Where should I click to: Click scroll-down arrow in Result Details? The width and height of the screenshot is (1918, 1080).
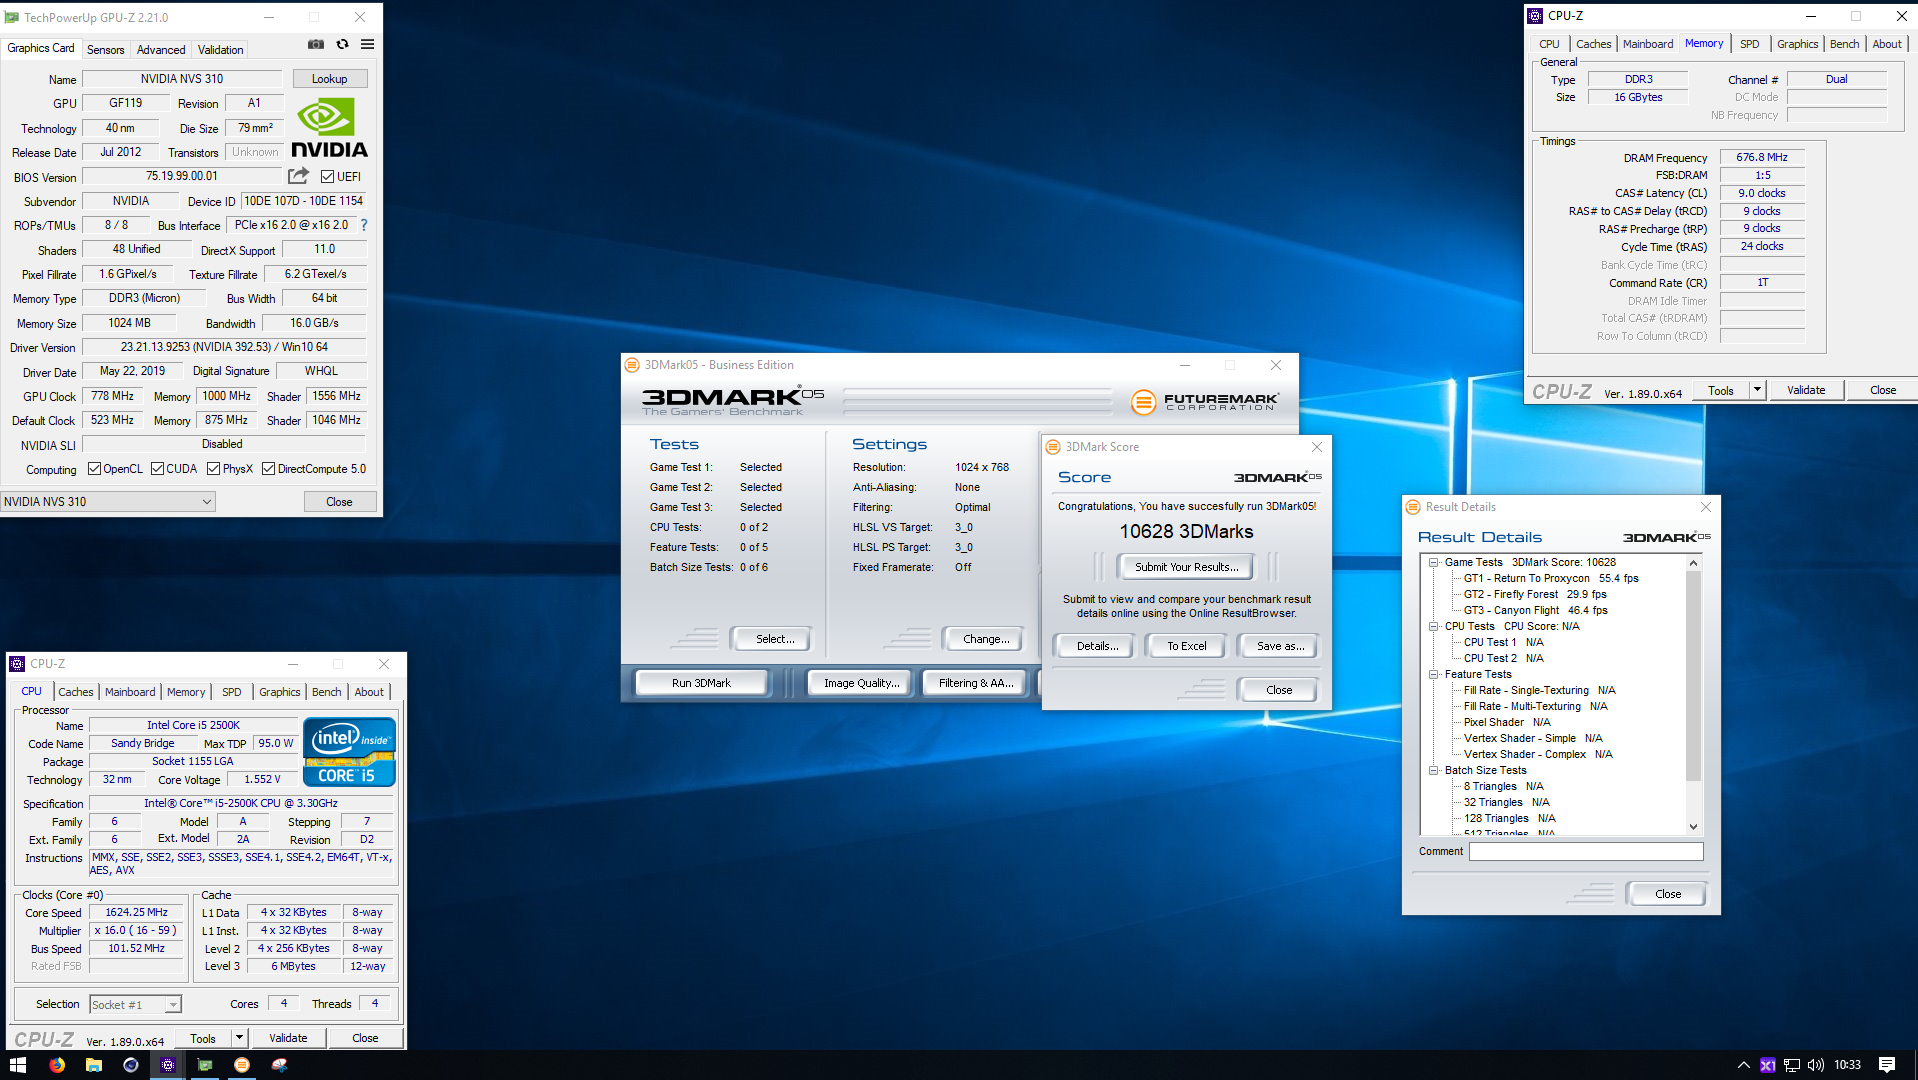tap(1692, 827)
